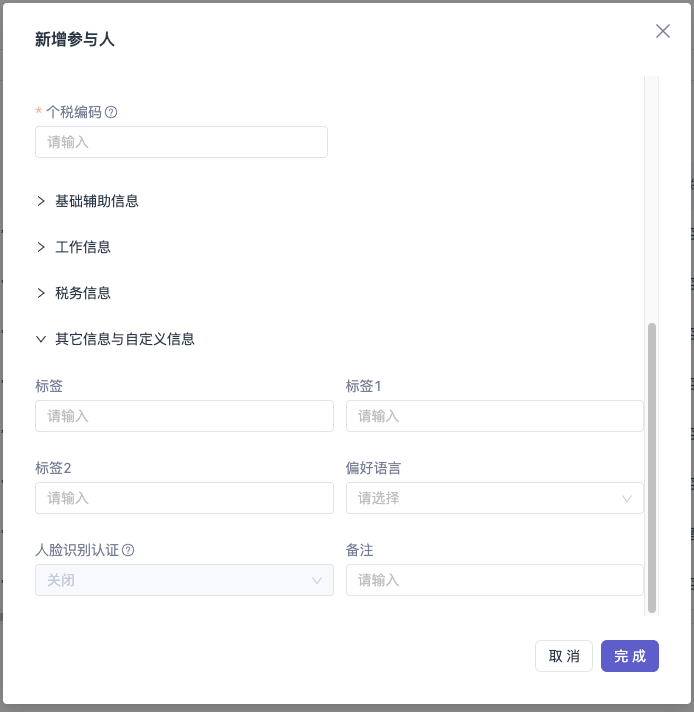Click the help icon beside 人脸识别认证
Viewport: 694px width, 712px height.
click(x=128, y=550)
